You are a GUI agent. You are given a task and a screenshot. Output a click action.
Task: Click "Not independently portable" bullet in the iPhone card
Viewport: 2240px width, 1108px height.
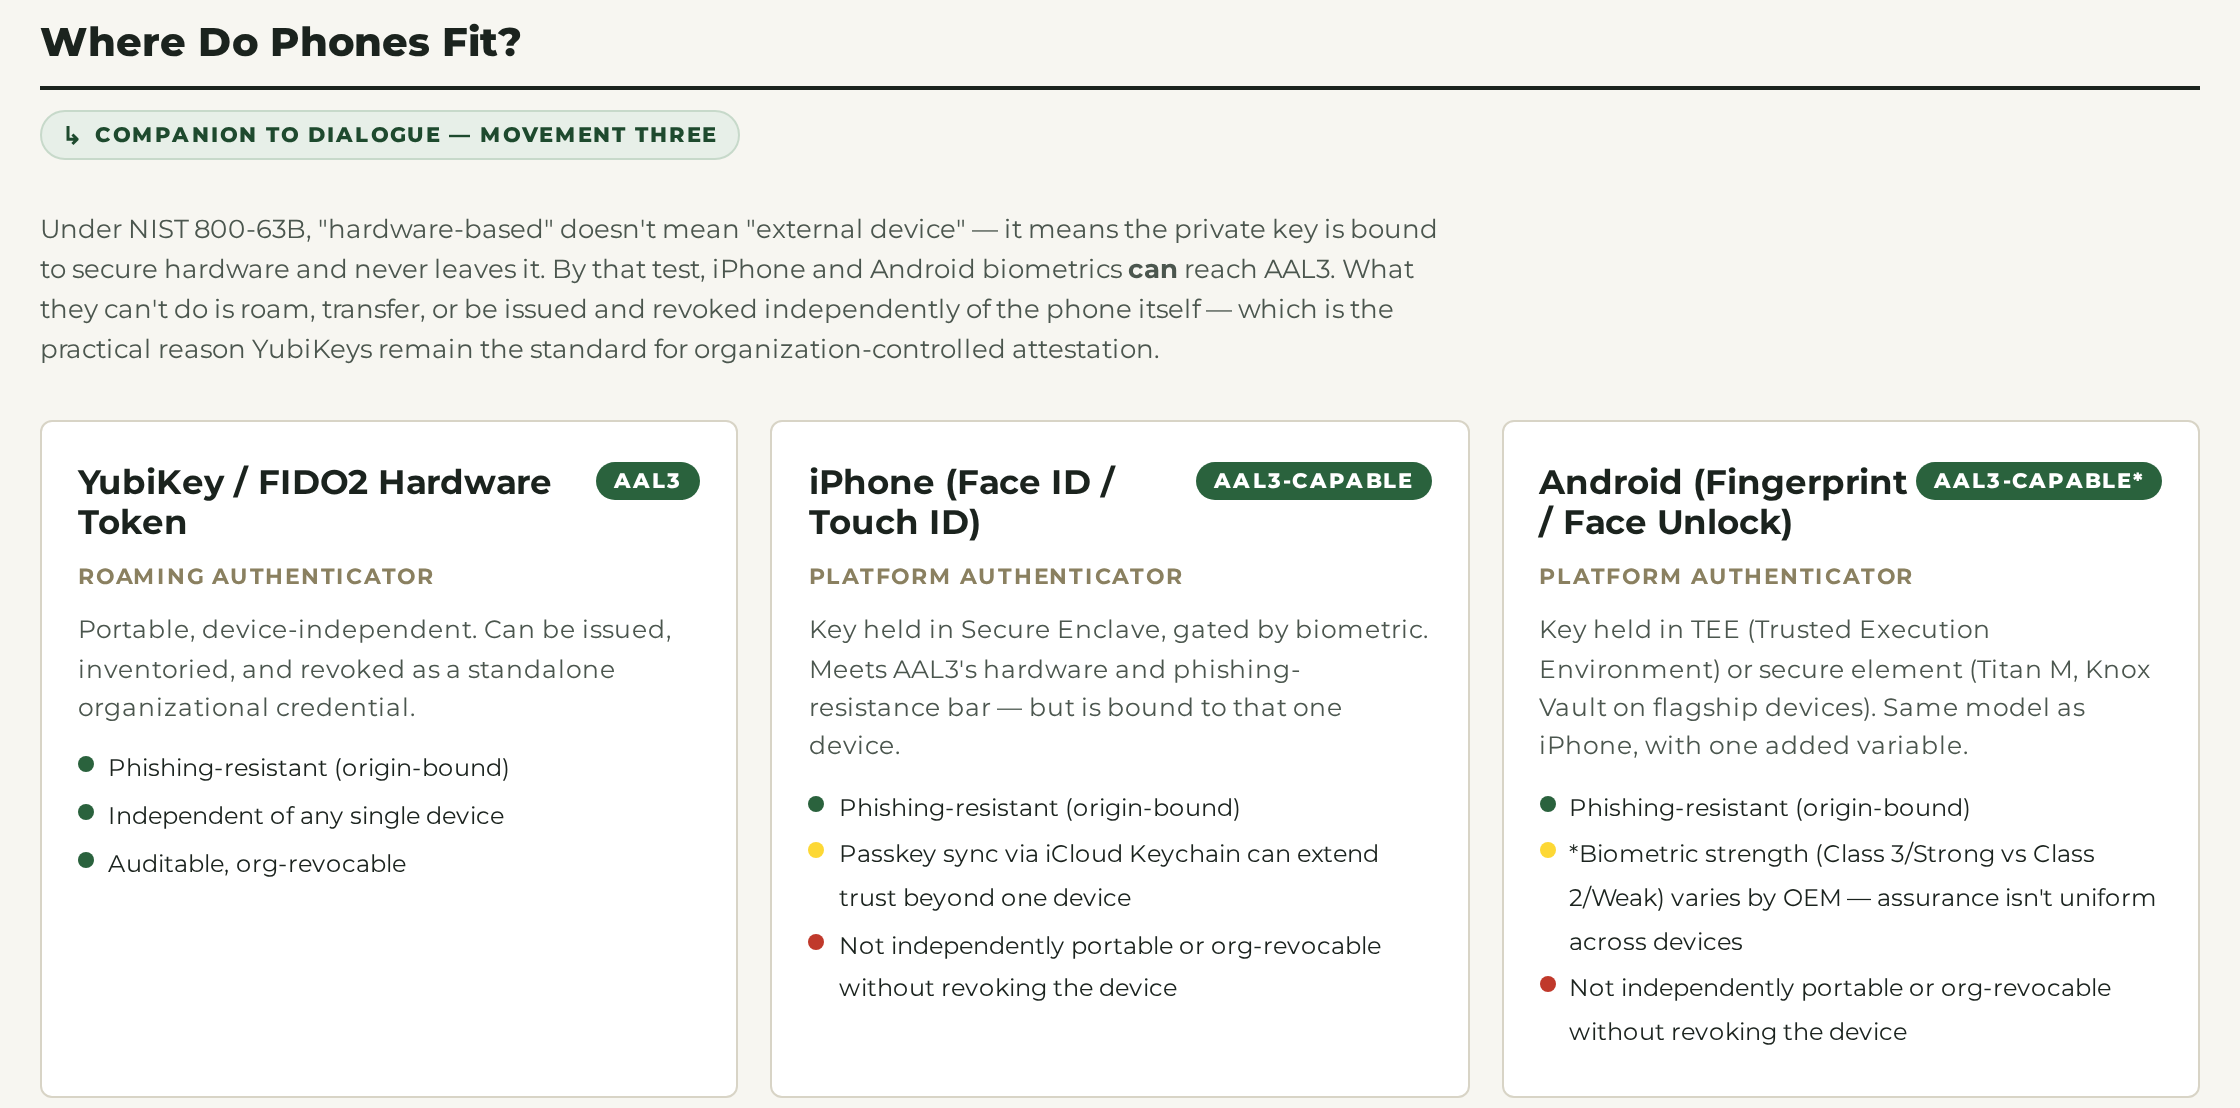[x=1110, y=966]
